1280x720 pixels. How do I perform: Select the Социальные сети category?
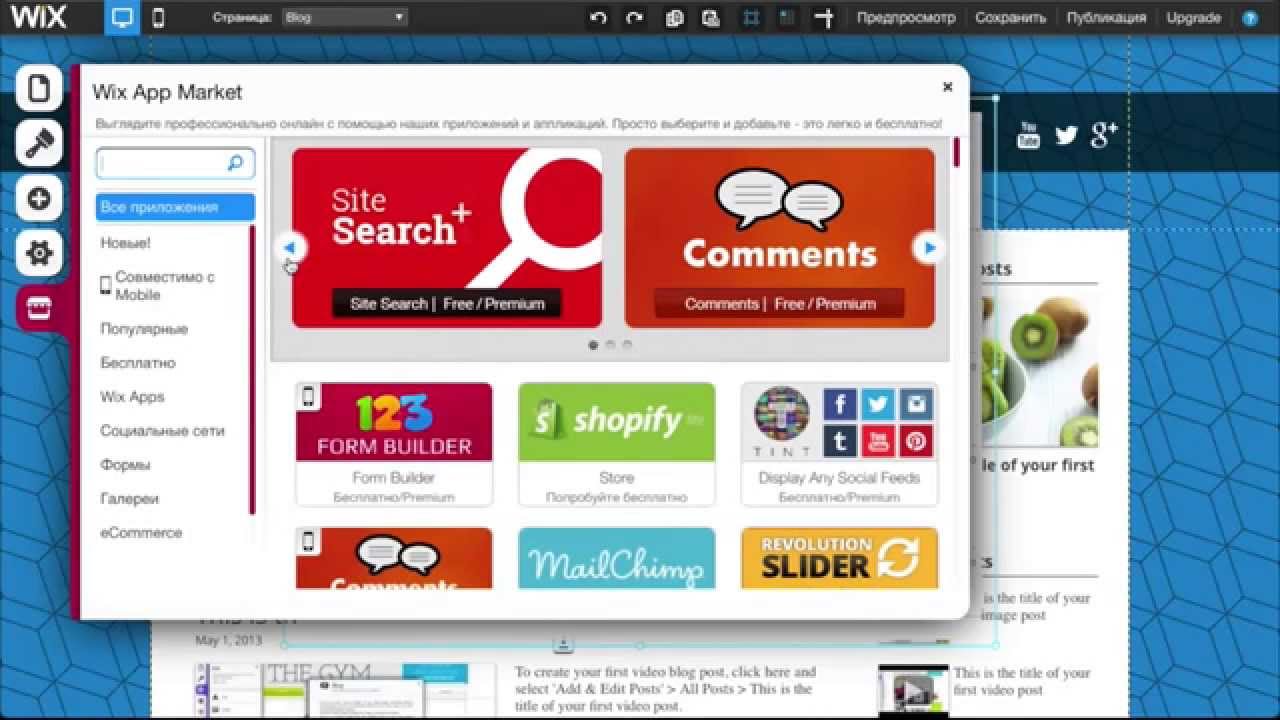pos(162,431)
